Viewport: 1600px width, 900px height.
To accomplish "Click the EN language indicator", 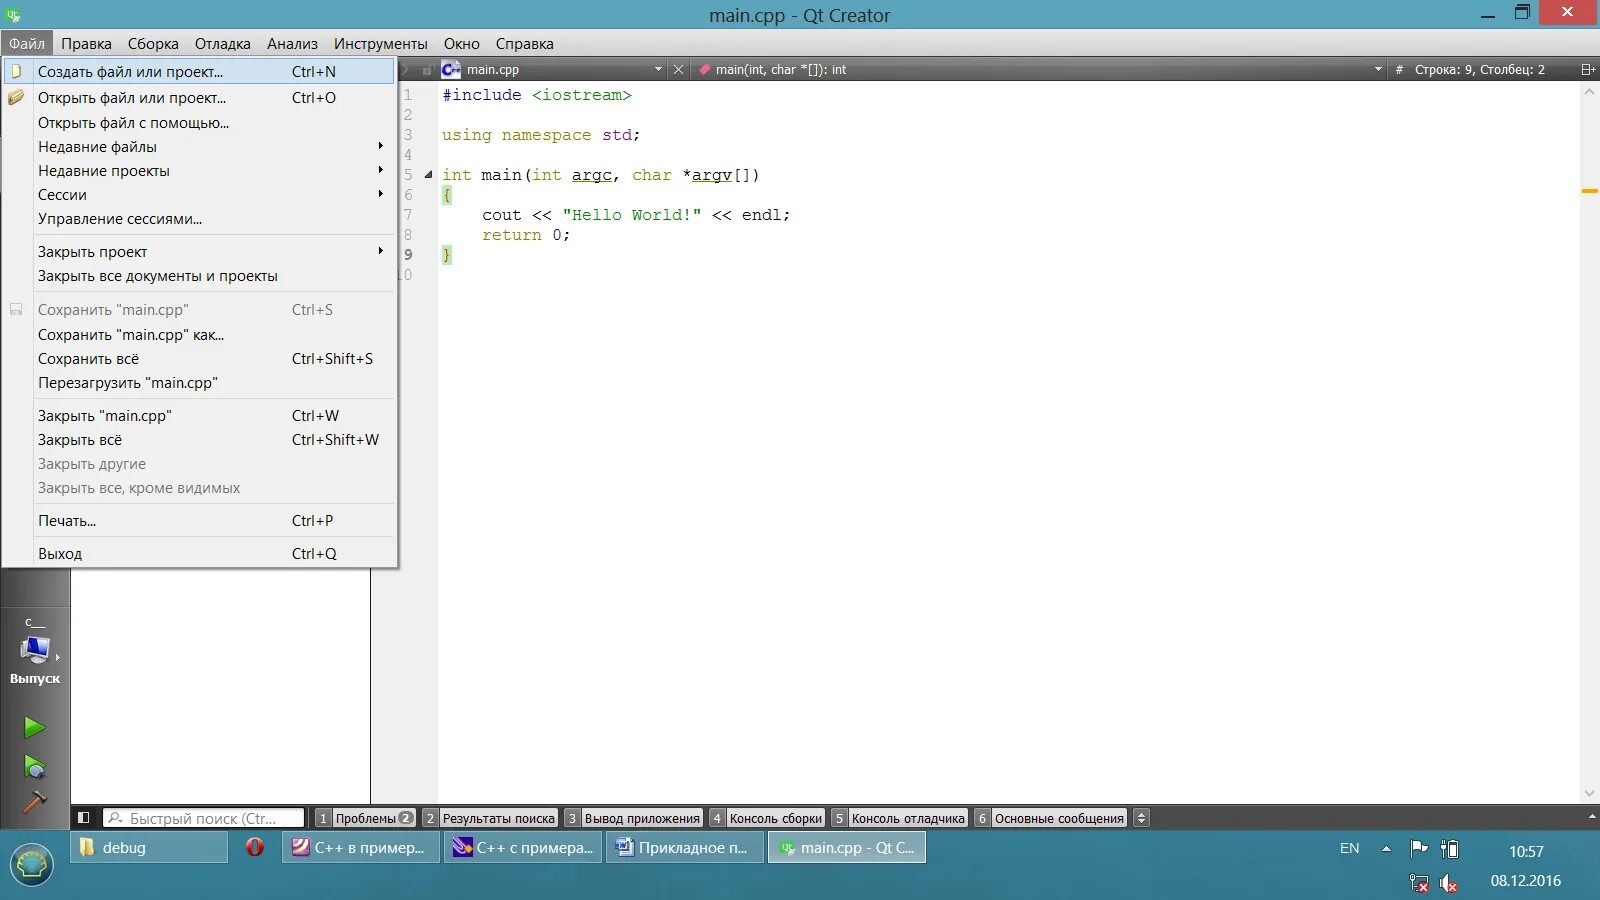I will (x=1350, y=848).
